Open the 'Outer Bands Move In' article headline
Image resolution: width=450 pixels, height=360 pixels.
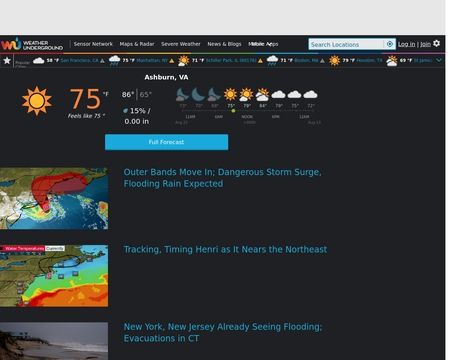click(222, 178)
